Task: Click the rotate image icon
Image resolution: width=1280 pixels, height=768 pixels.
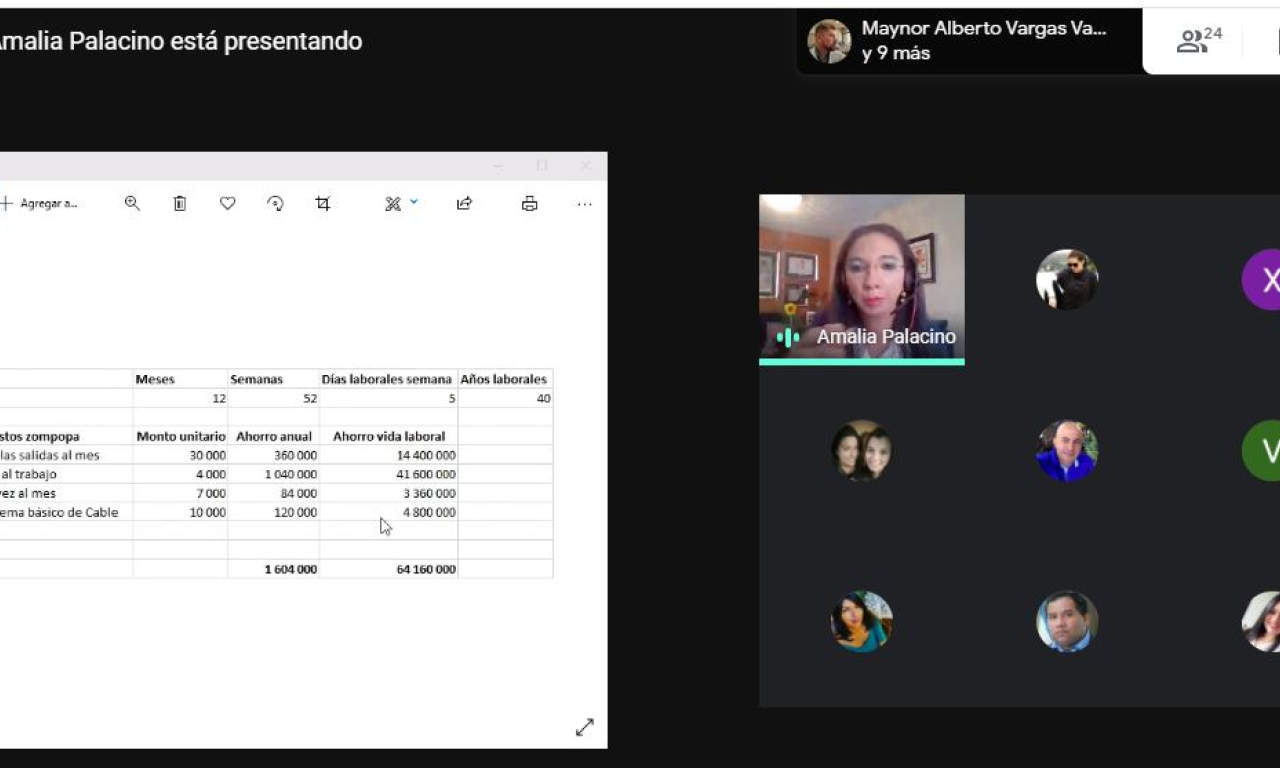Action: [275, 204]
